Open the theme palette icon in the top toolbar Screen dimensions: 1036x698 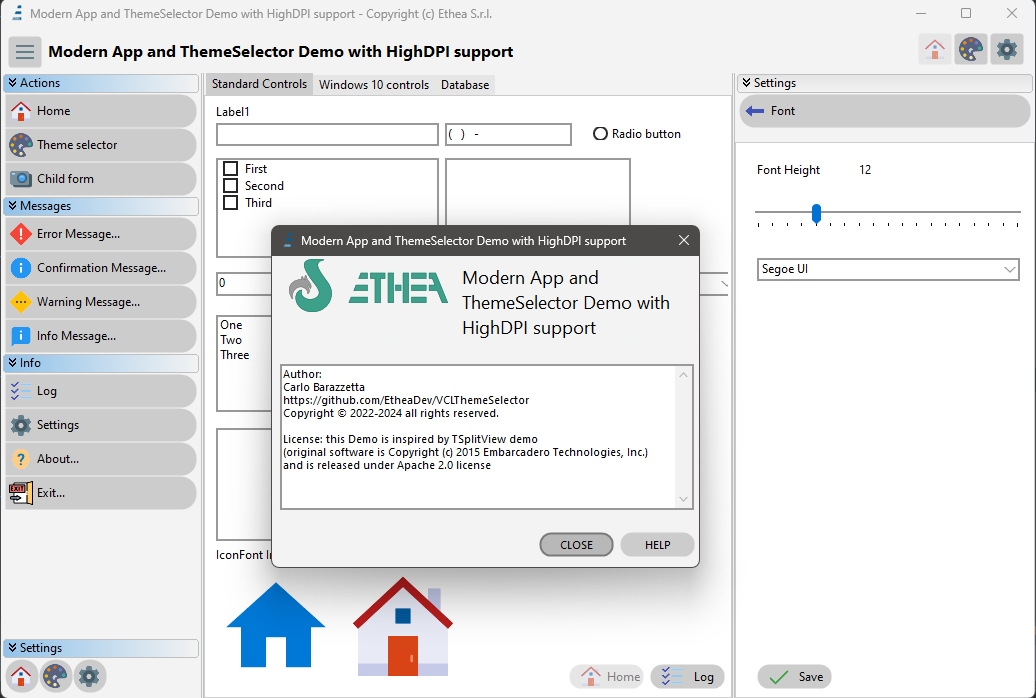970,47
